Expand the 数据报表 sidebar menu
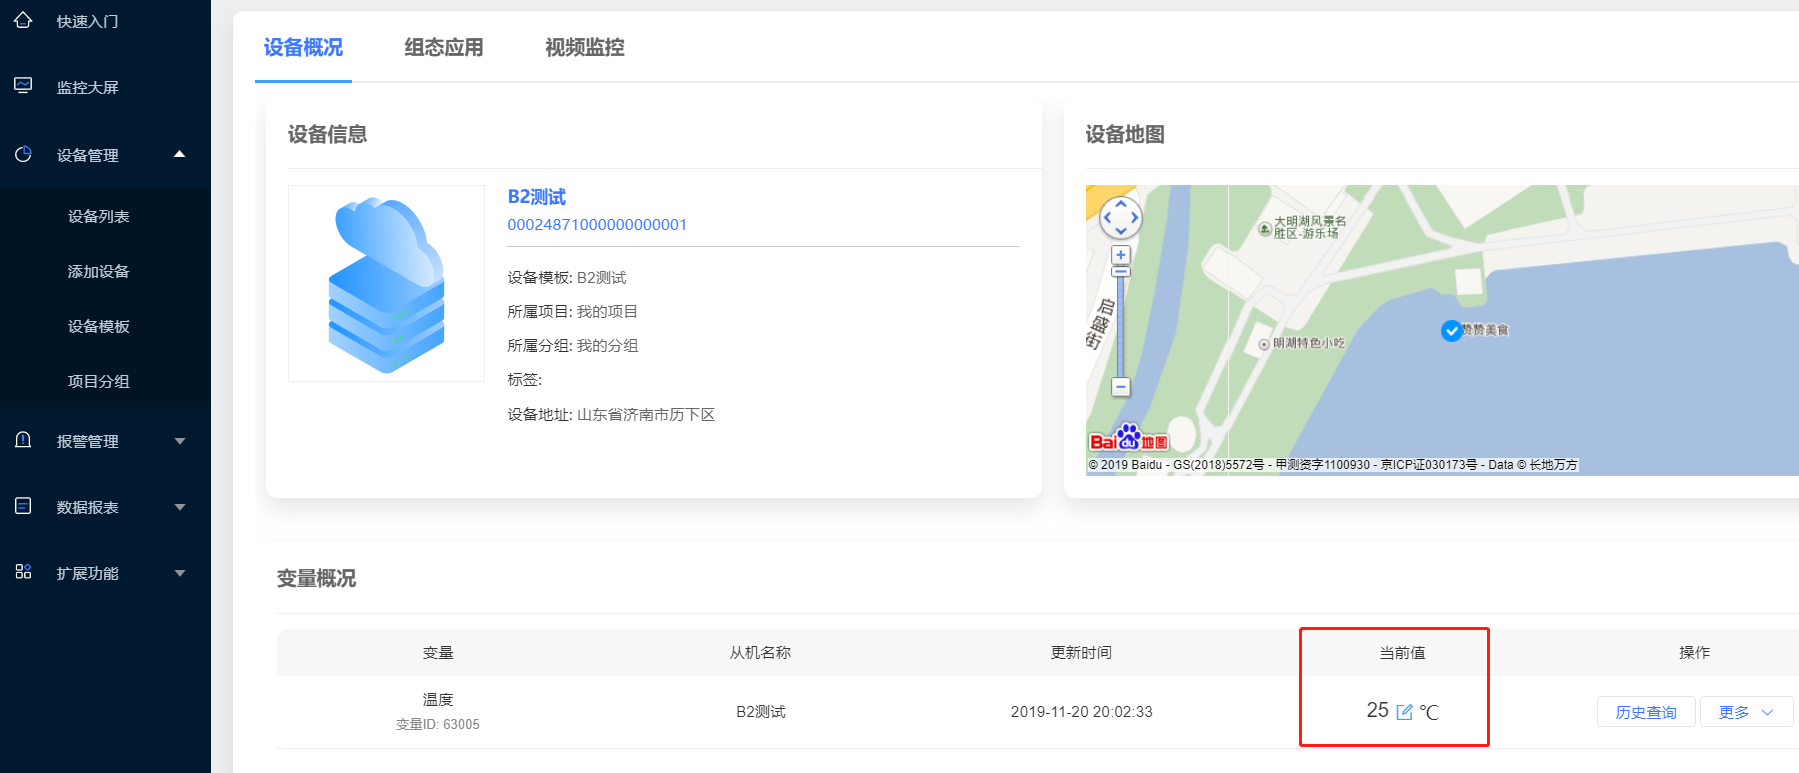 tap(180, 507)
